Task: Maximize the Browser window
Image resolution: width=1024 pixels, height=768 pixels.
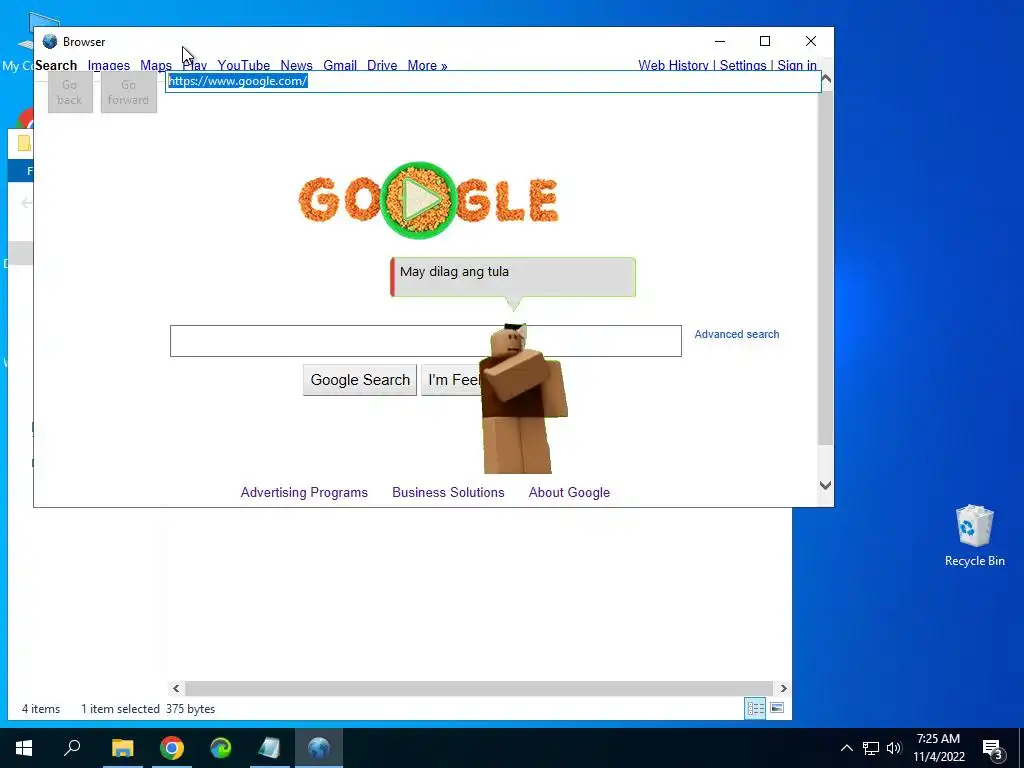Action: tap(765, 41)
